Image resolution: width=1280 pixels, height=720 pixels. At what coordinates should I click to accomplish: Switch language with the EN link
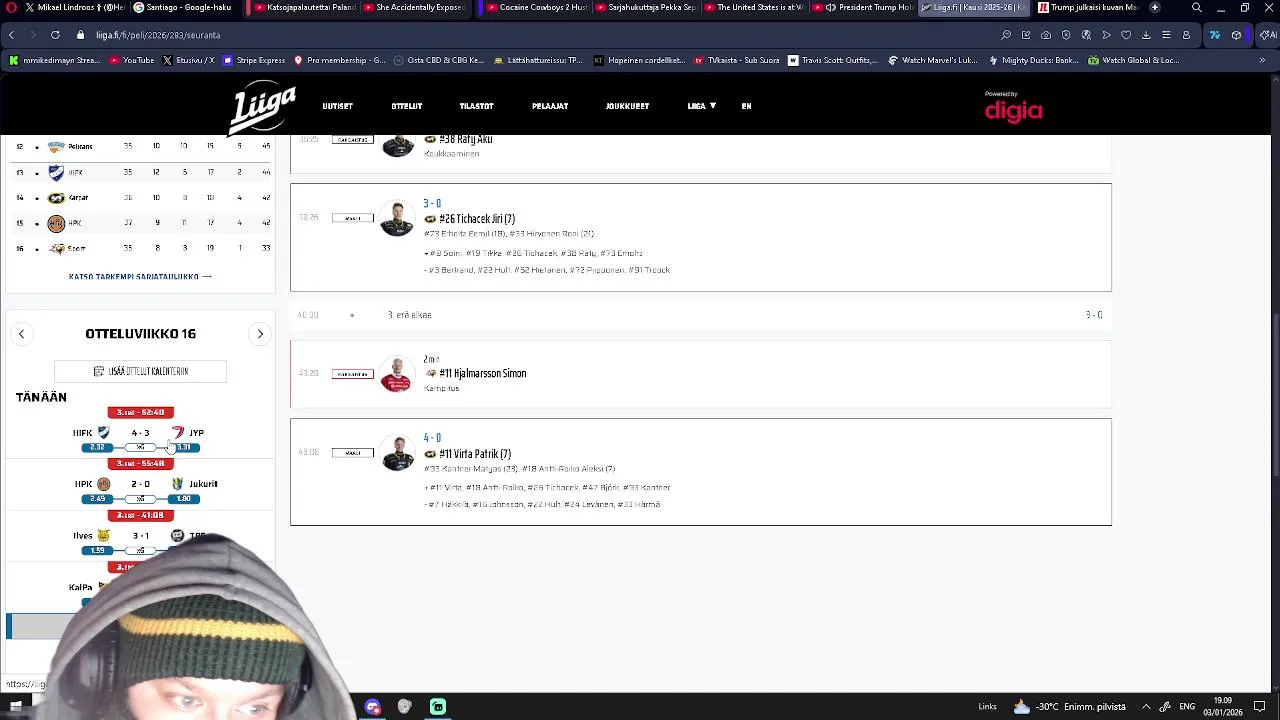click(746, 106)
